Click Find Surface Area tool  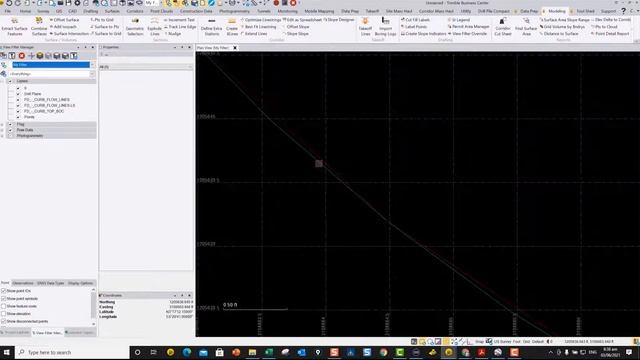pos(526,27)
